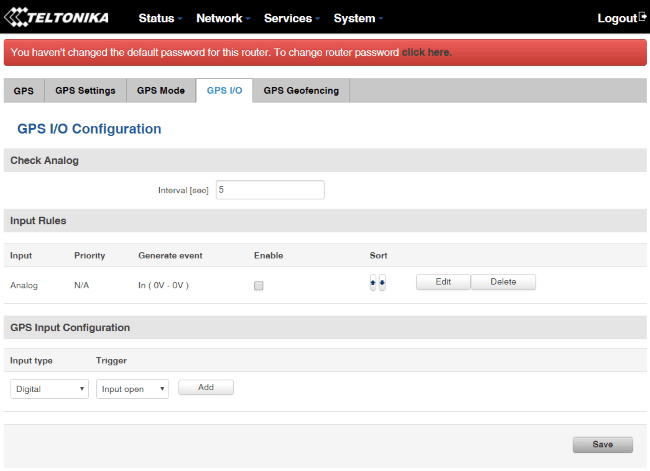This screenshot has height=471, width=650.
Task: Expand the Network menu
Action: coord(222,18)
